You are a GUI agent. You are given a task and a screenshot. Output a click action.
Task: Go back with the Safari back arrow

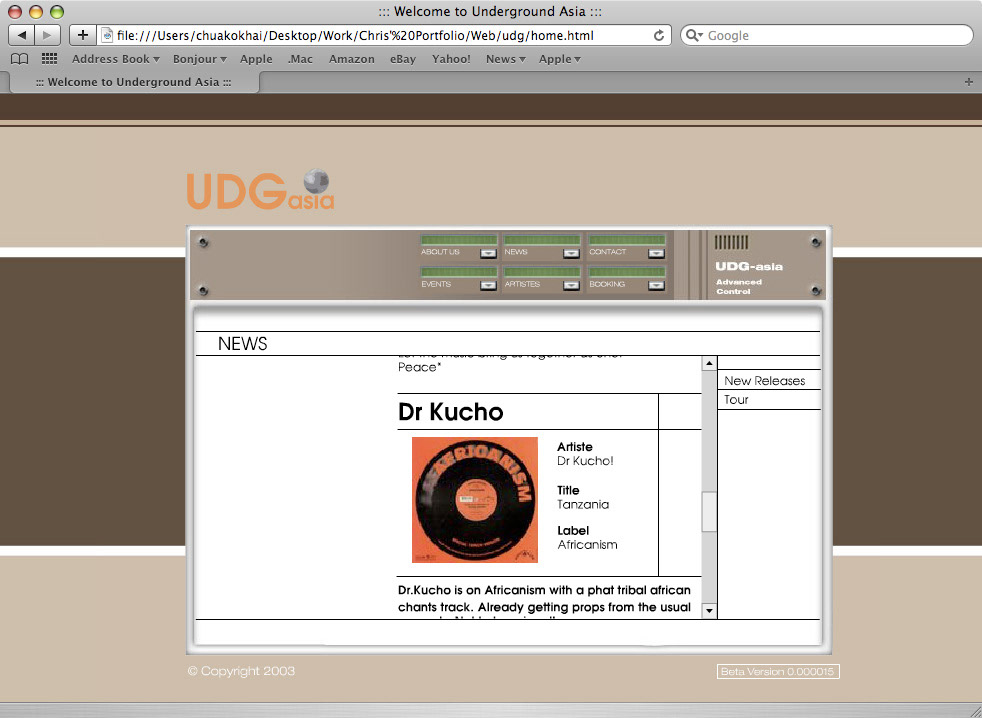click(x=22, y=35)
